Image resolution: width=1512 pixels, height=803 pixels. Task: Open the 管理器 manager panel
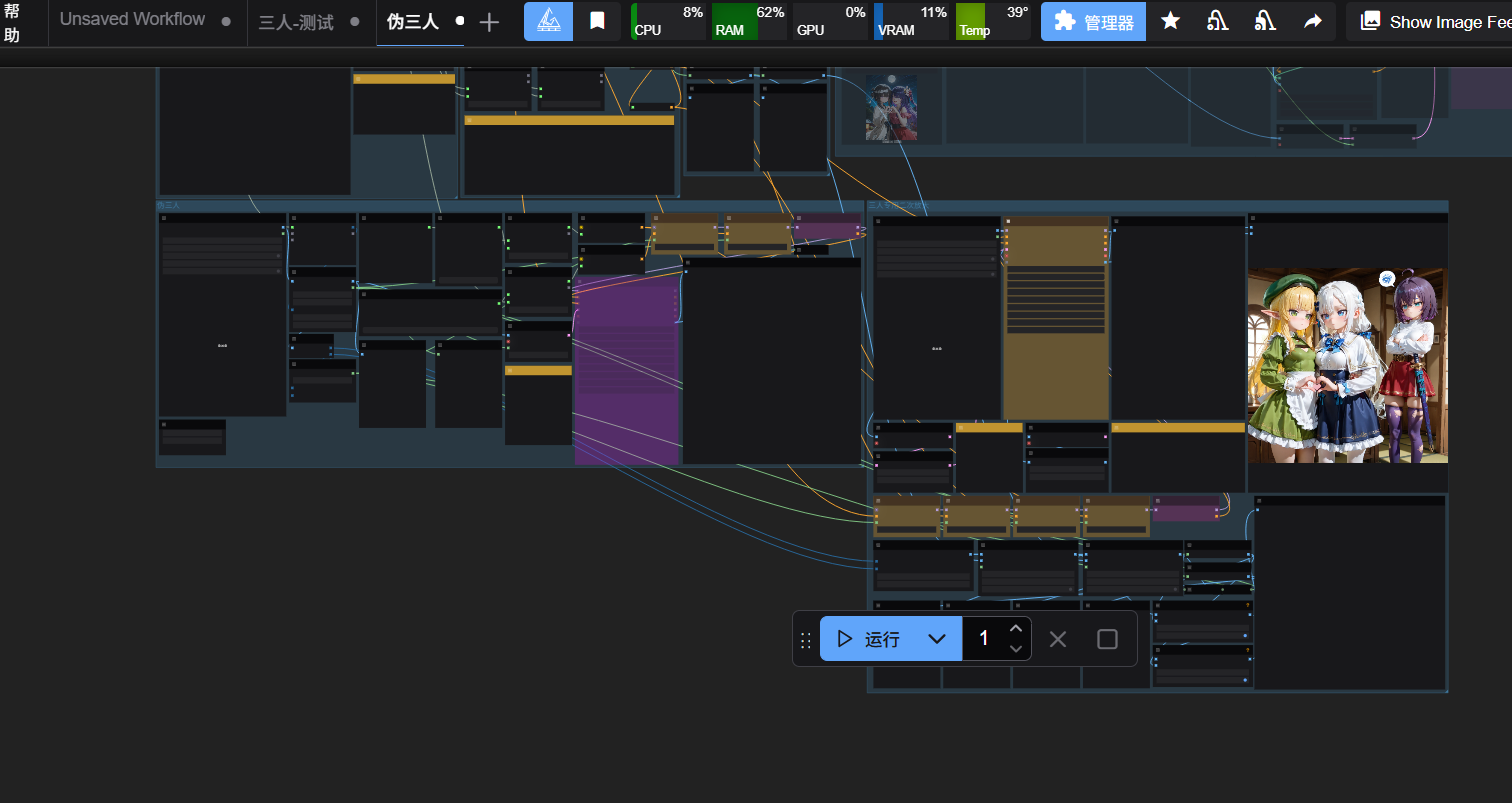pos(1093,21)
